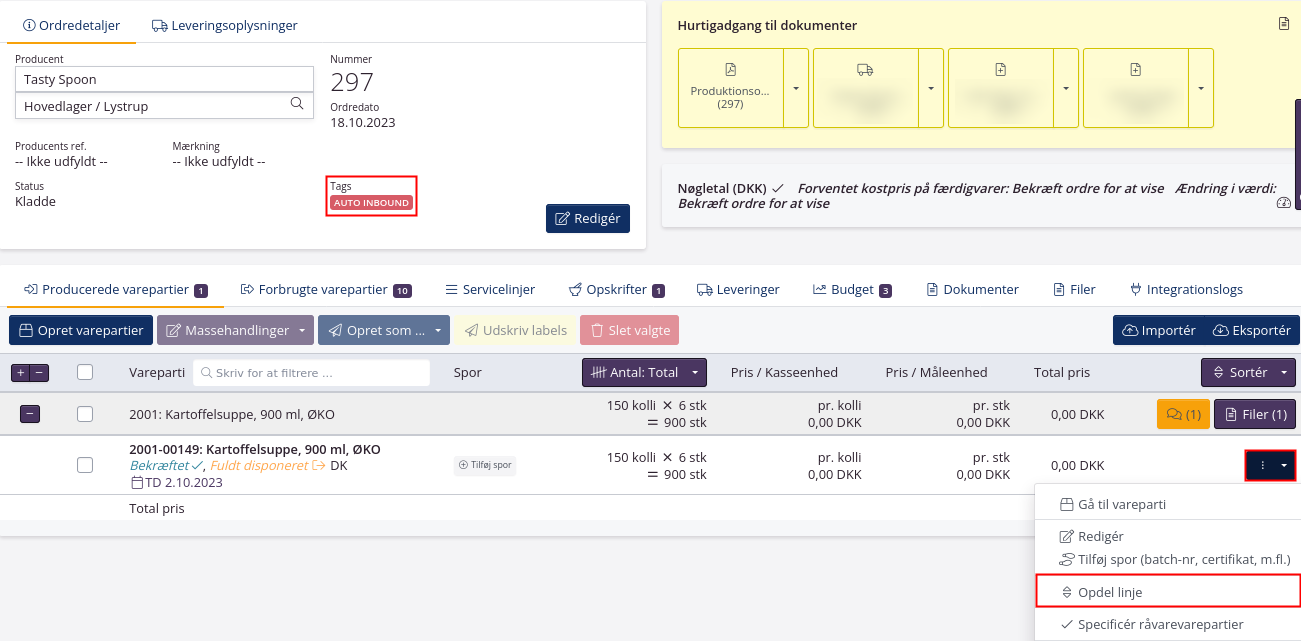
Task: Click the Opret varepartier button
Action: 80,330
